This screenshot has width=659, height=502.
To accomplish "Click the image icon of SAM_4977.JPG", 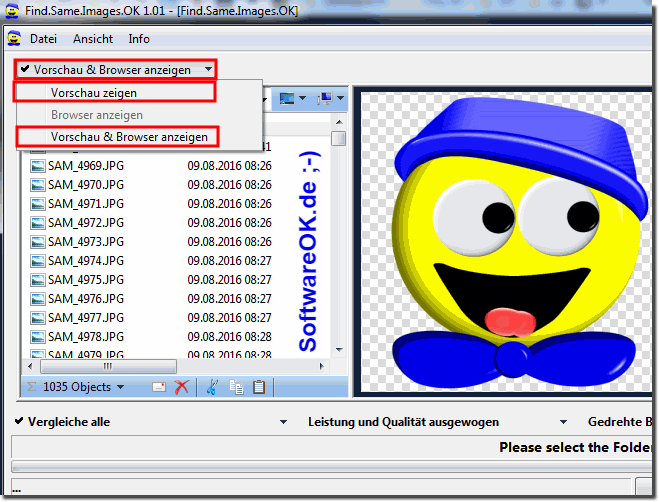I will pyautogui.click(x=37, y=318).
